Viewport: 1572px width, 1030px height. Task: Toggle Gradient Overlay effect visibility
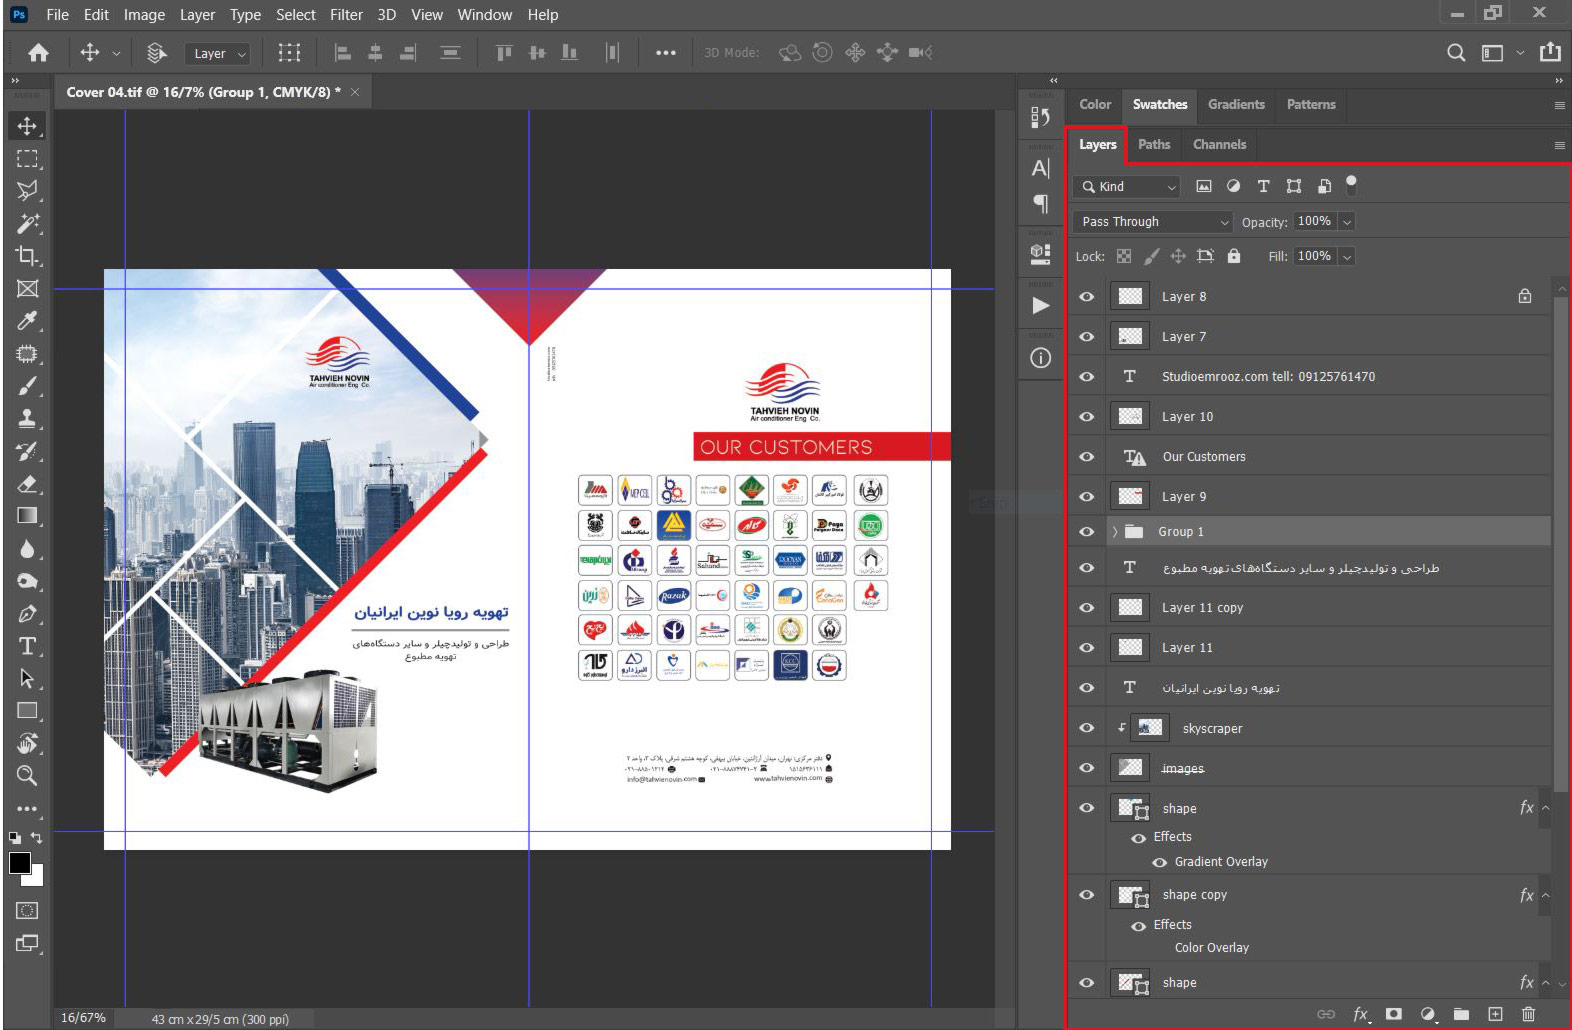pos(1160,862)
